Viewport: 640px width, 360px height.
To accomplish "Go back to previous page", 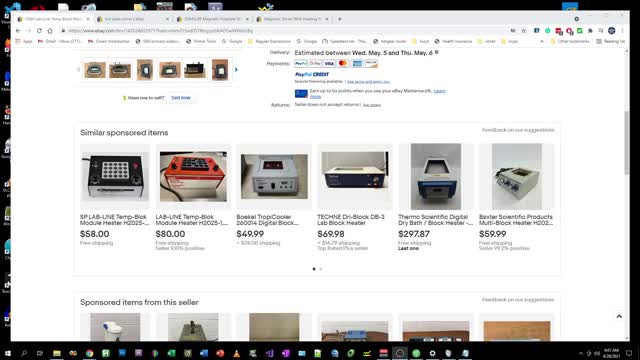I will coord(18,31).
